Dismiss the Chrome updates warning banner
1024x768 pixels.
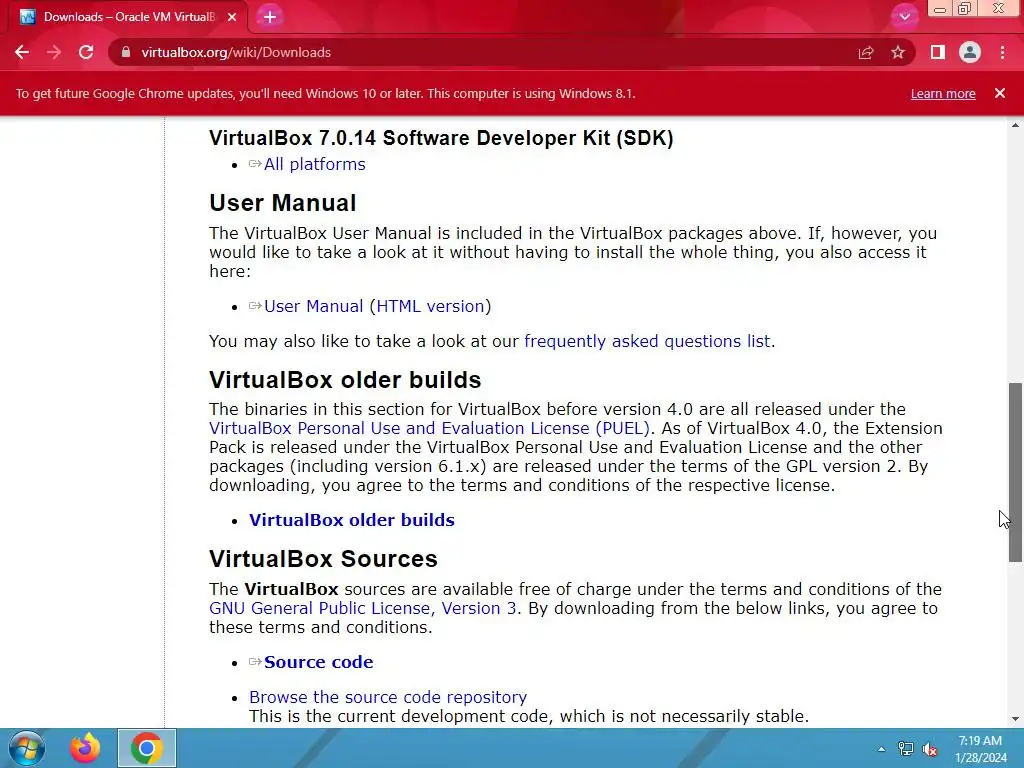click(x=1000, y=93)
